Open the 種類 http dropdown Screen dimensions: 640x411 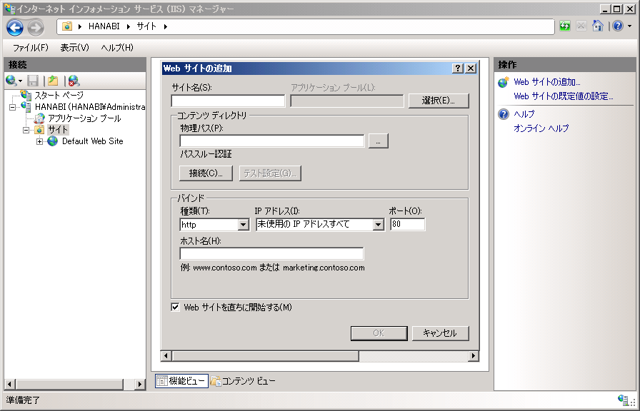click(243, 224)
